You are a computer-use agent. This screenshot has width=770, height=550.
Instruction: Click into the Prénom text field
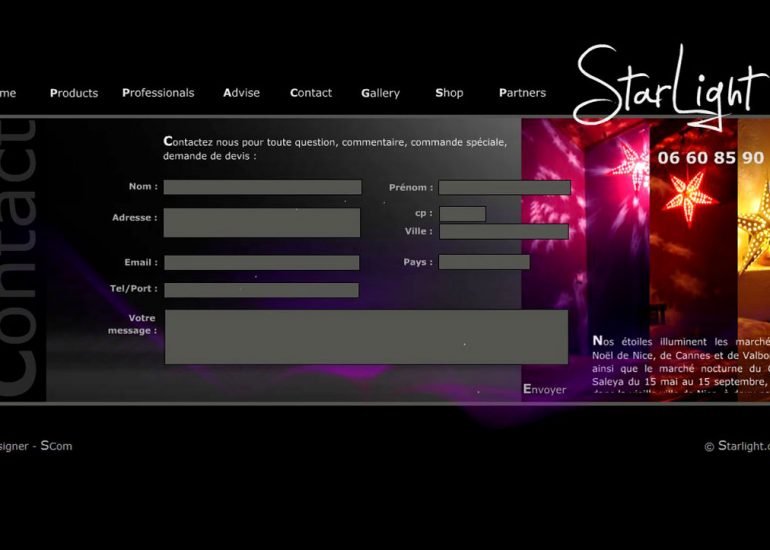504,187
